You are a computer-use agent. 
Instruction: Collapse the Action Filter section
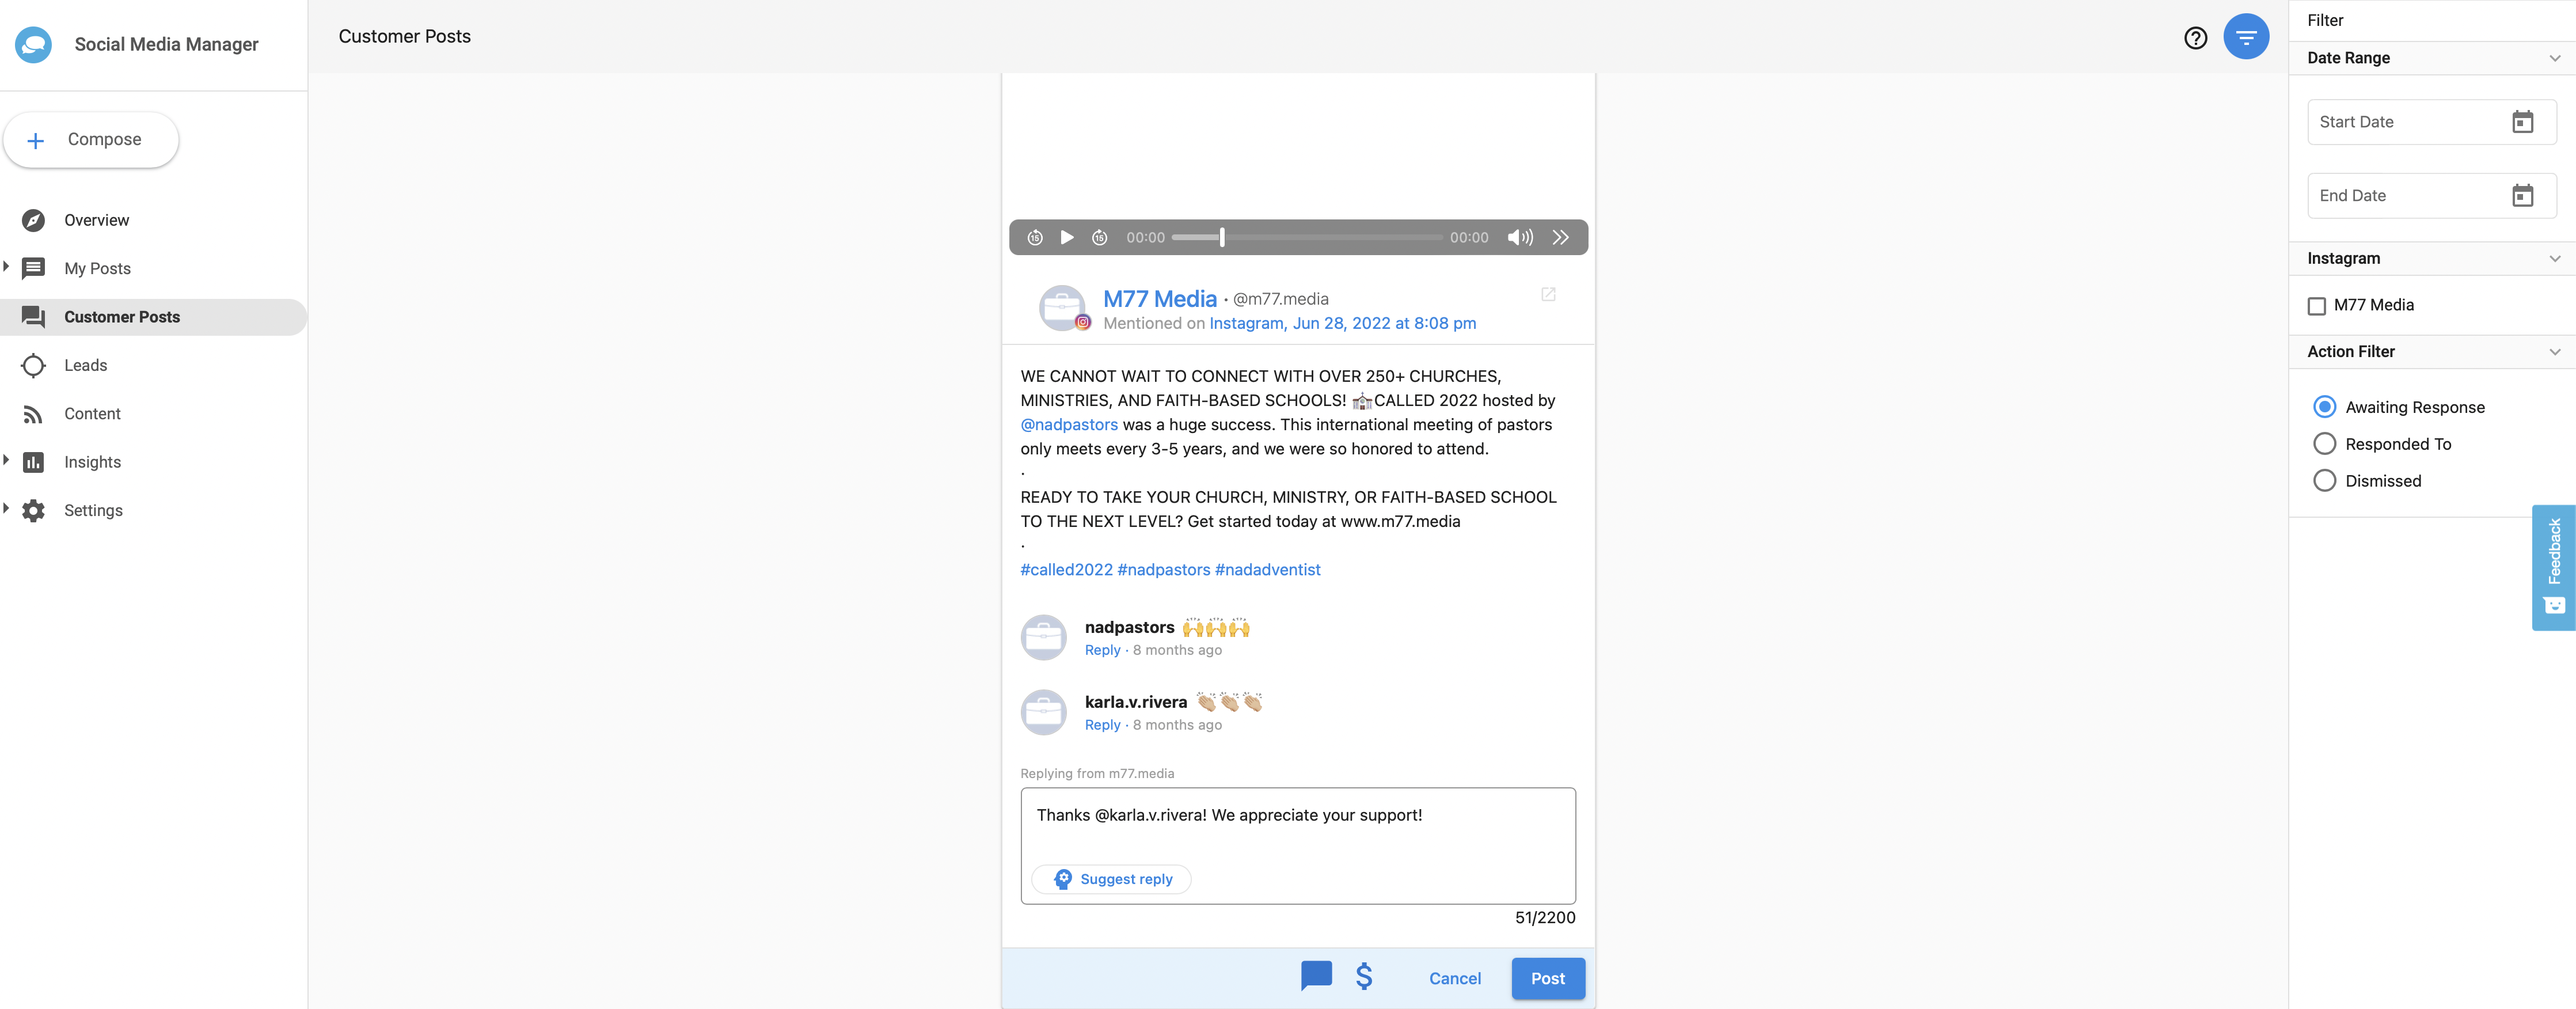2554,352
